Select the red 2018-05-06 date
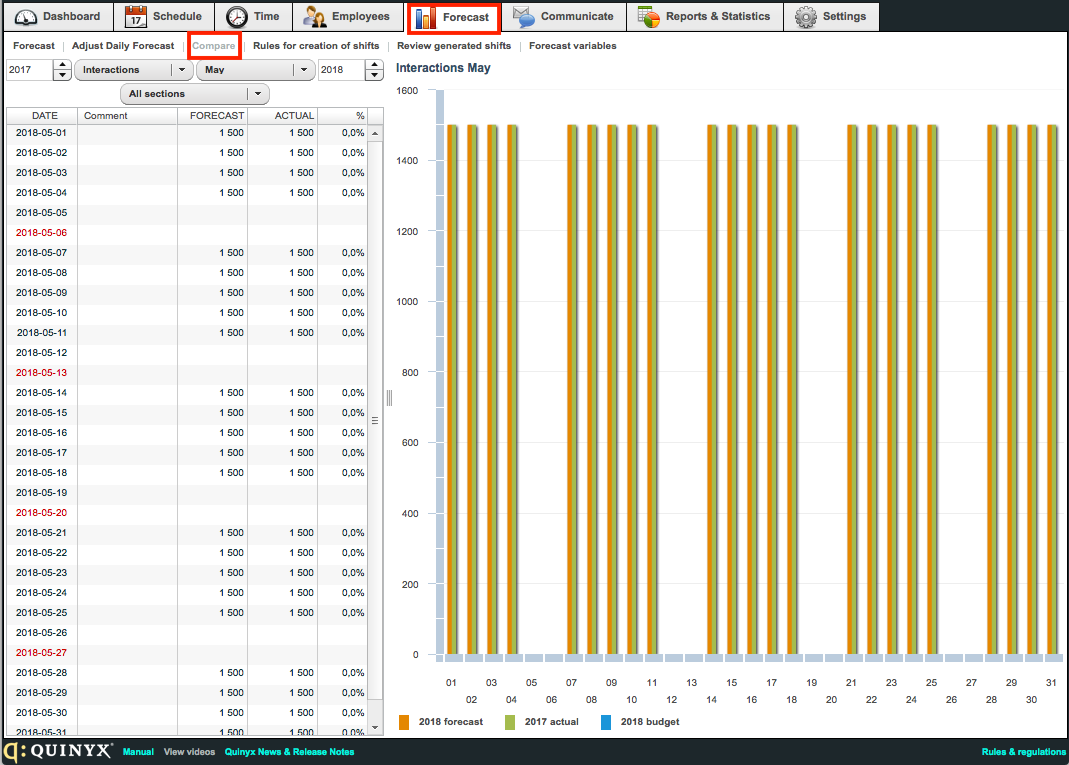This screenshot has height=765, width=1069. click(42, 232)
